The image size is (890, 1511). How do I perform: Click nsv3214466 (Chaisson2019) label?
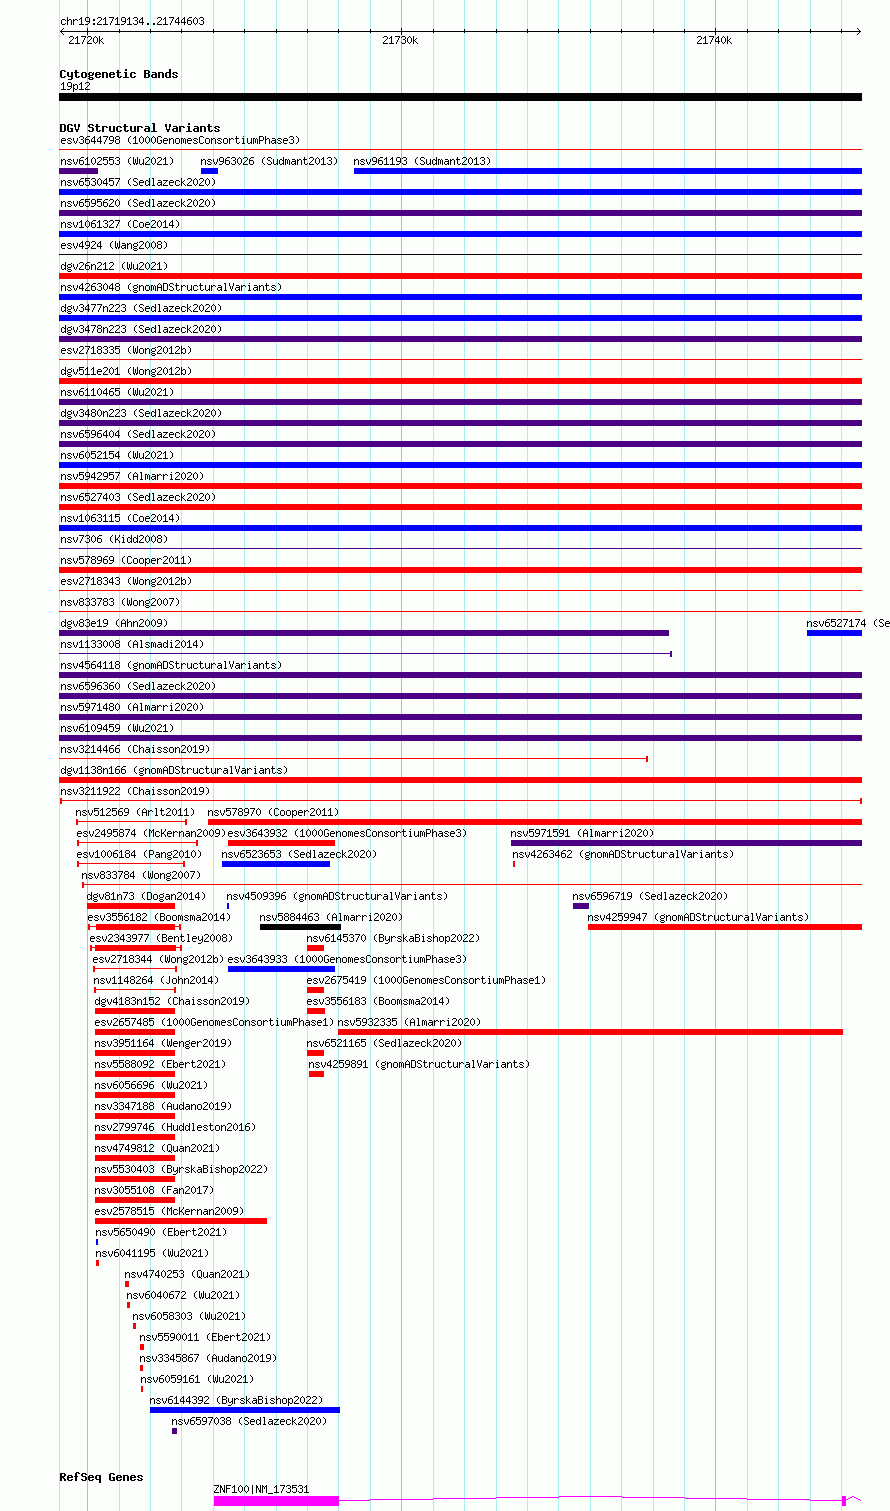pos(135,749)
